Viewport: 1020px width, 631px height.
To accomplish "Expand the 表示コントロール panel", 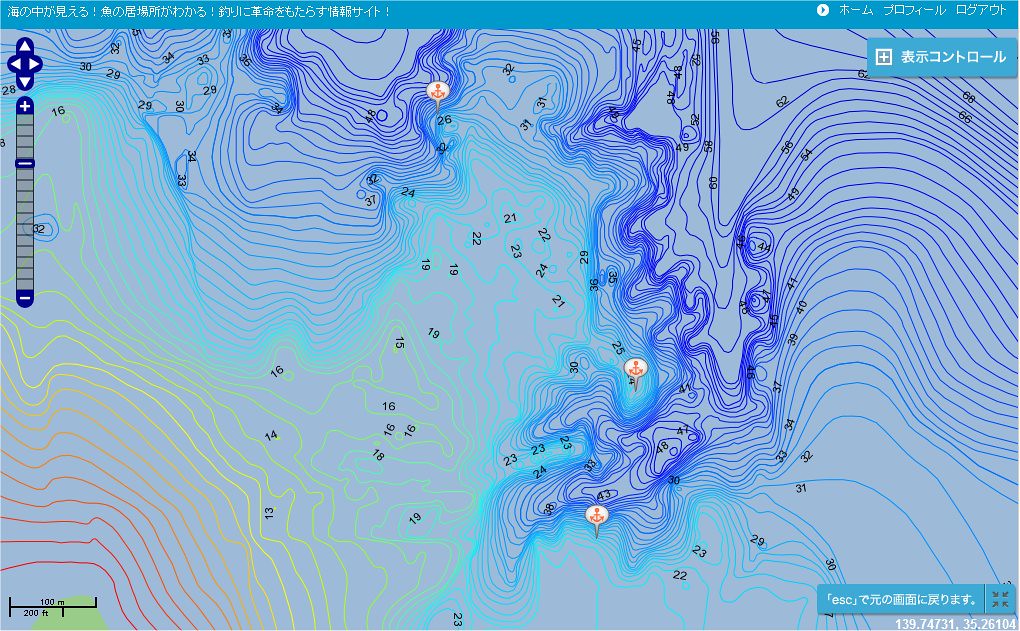I will click(943, 57).
